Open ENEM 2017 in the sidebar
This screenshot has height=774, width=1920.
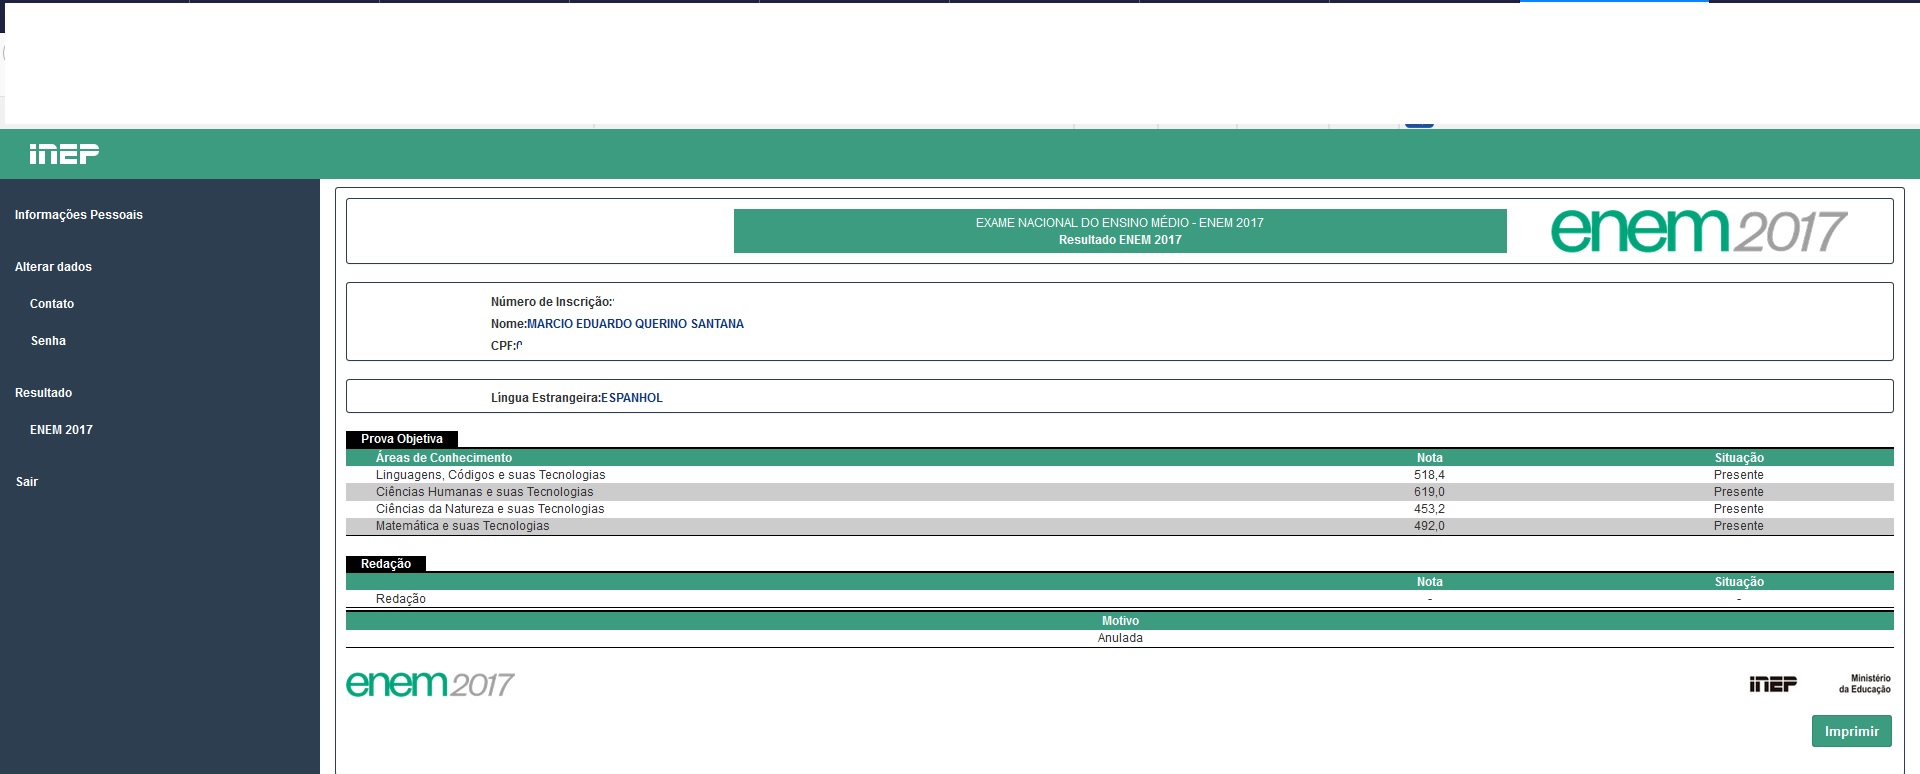pos(61,430)
